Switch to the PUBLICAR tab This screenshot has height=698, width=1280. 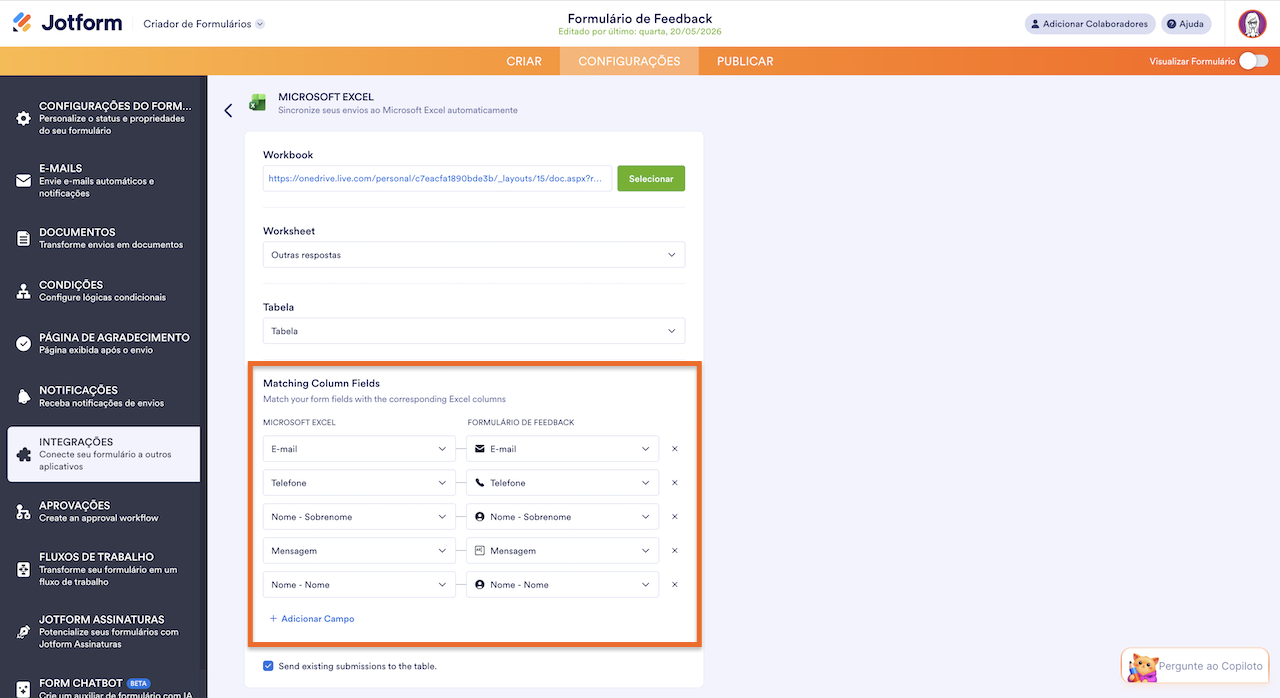[745, 61]
